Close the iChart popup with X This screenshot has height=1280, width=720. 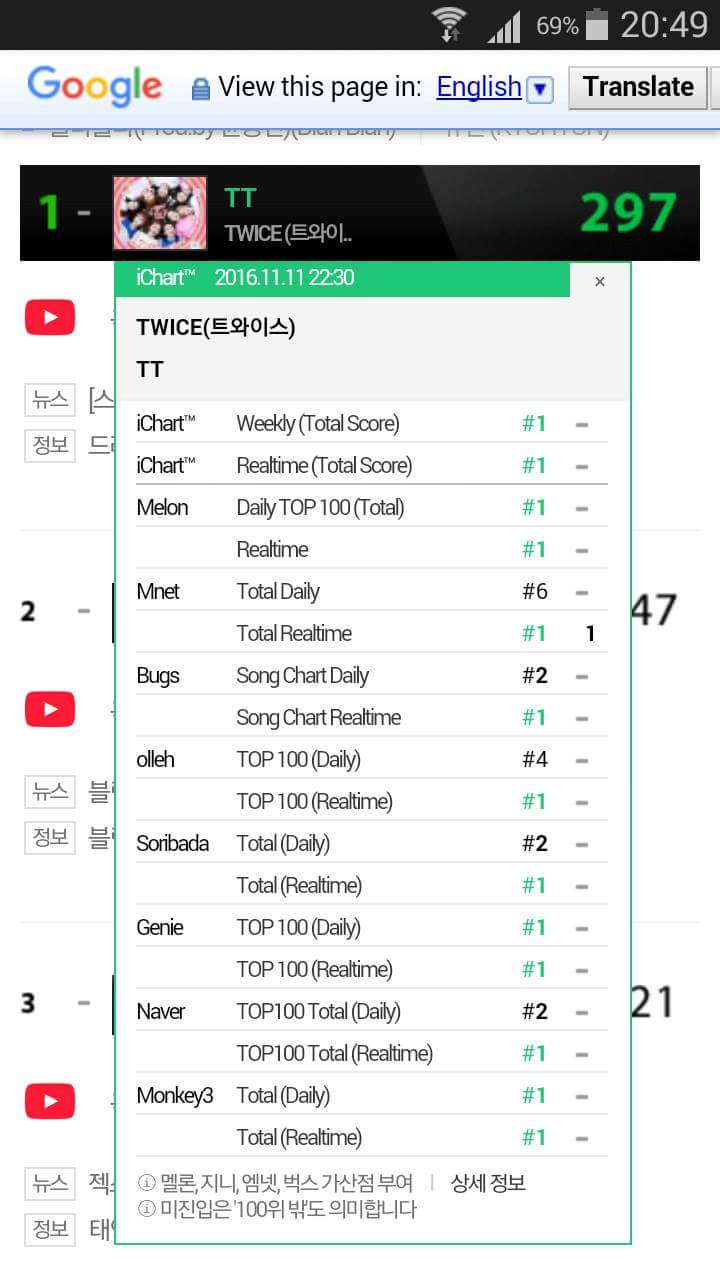coord(600,281)
